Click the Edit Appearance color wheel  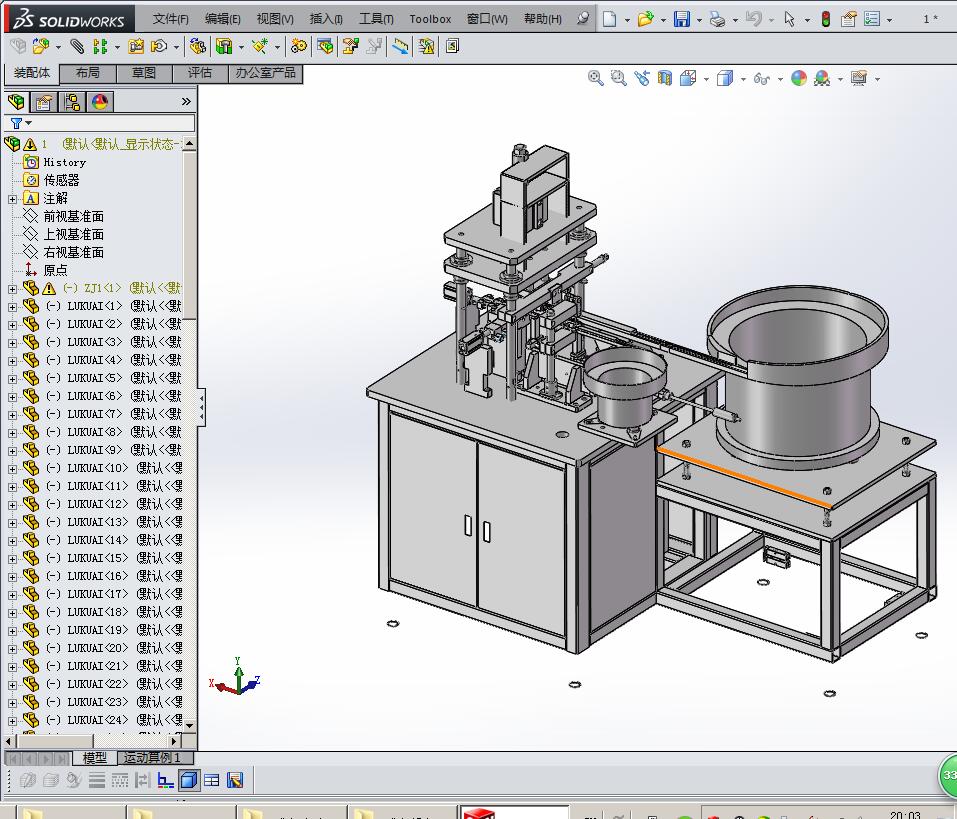(798, 77)
